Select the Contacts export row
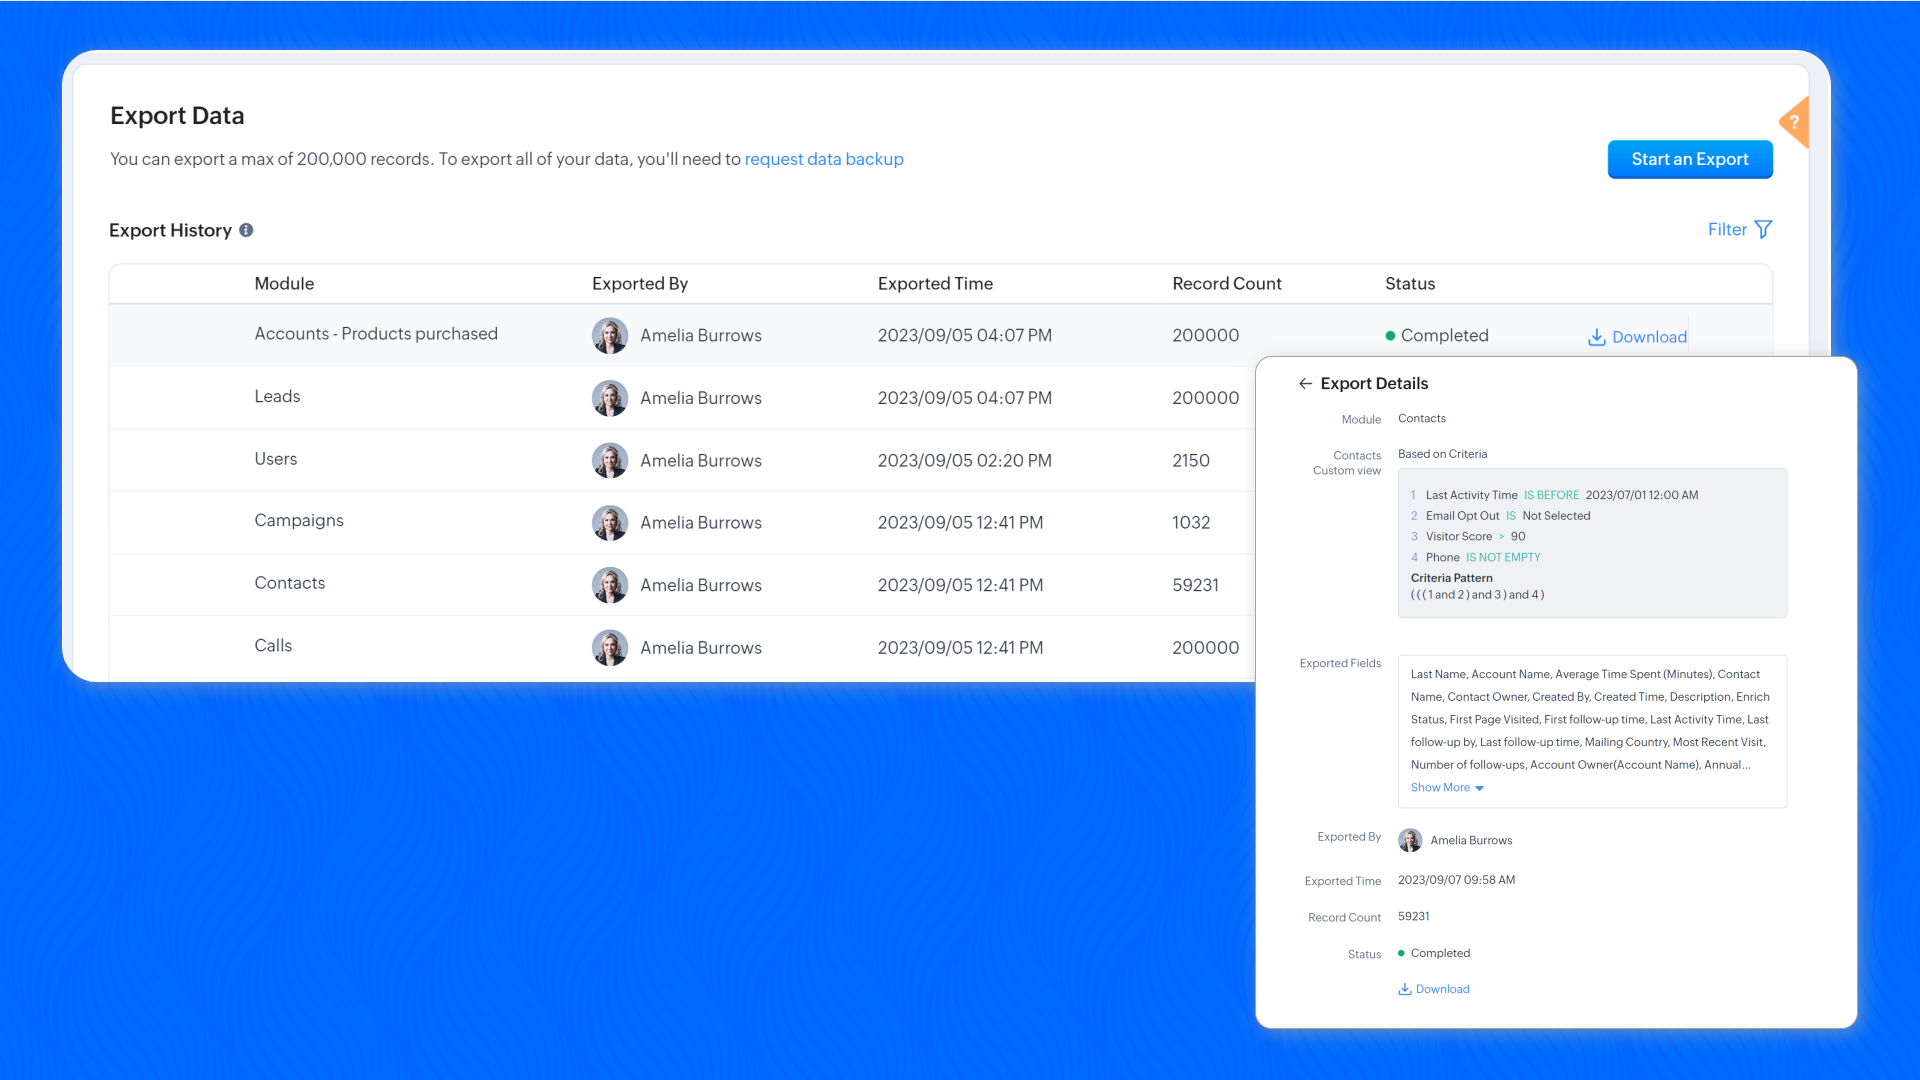Image resolution: width=1920 pixels, height=1080 pixels. (x=290, y=583)
